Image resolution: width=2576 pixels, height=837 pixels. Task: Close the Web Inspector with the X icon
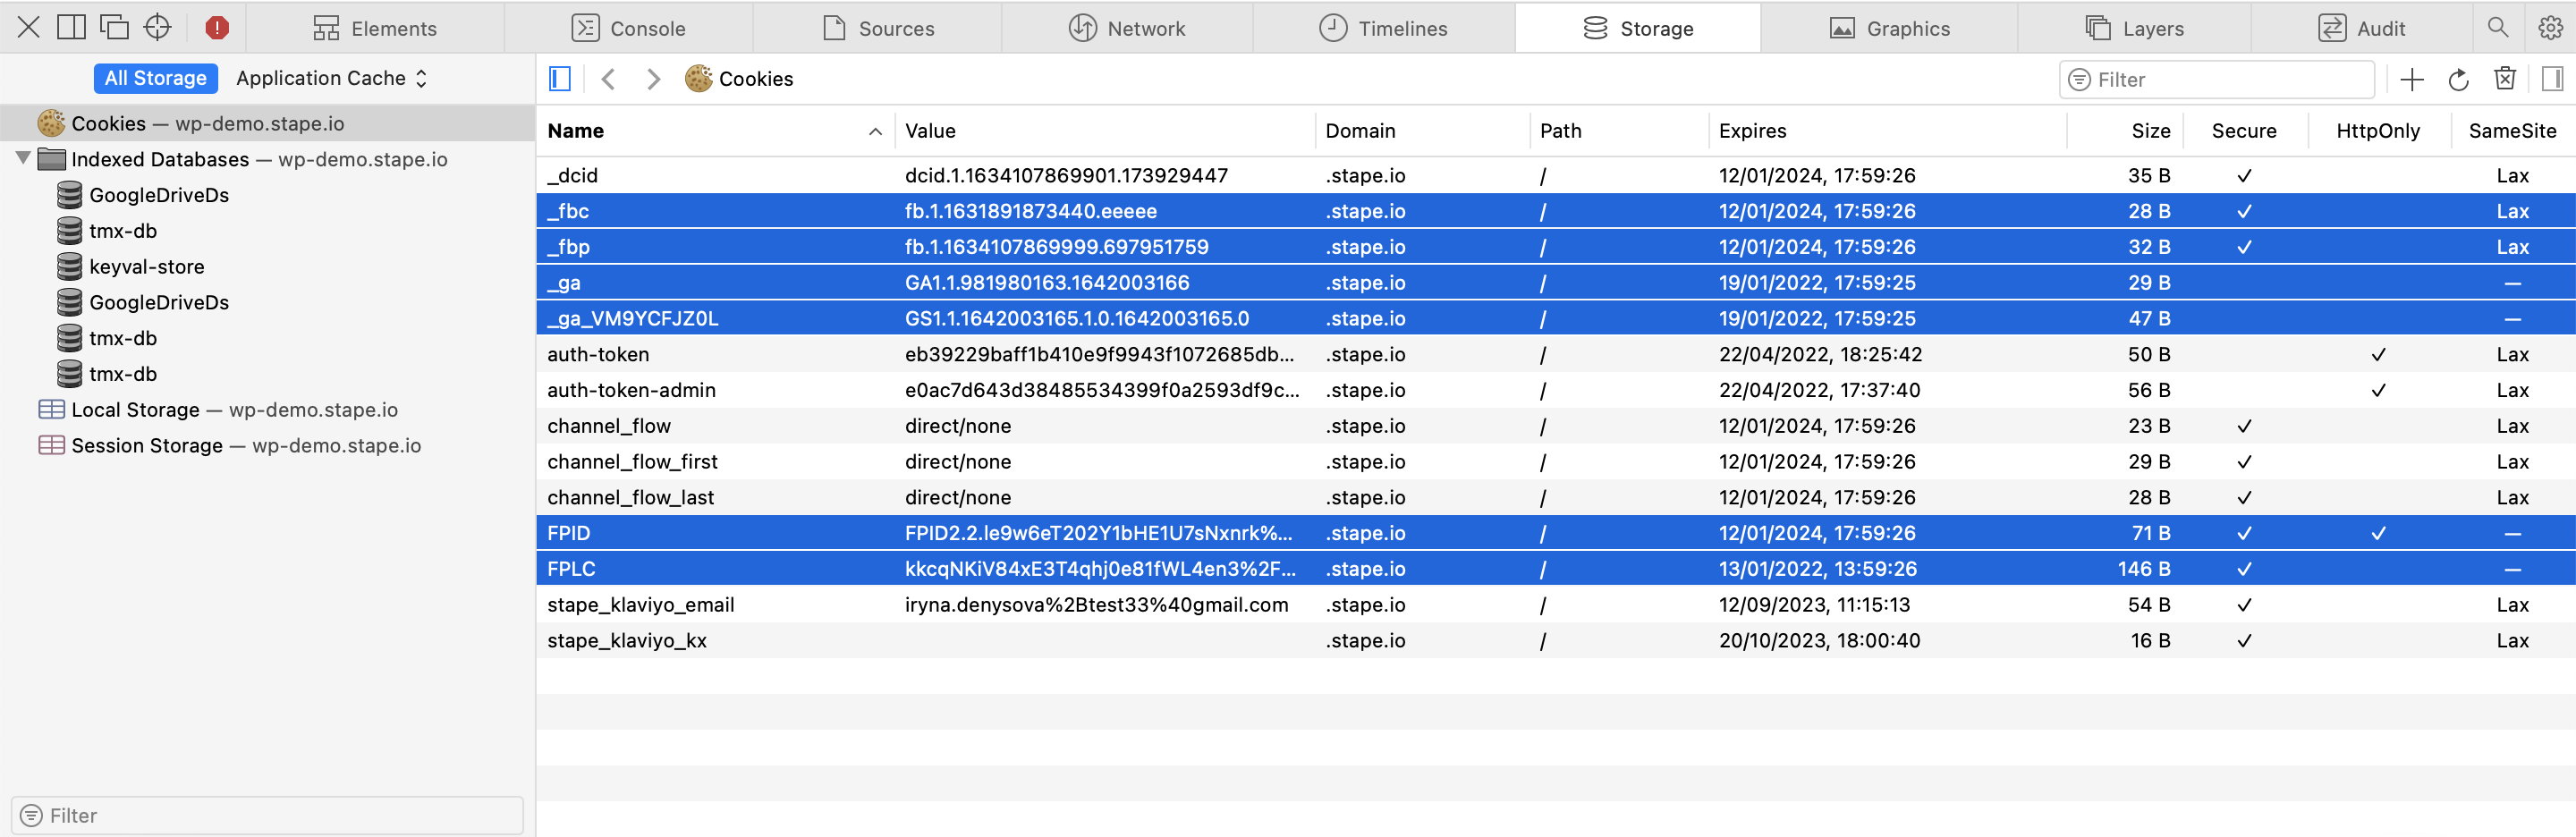coord(29,27)
